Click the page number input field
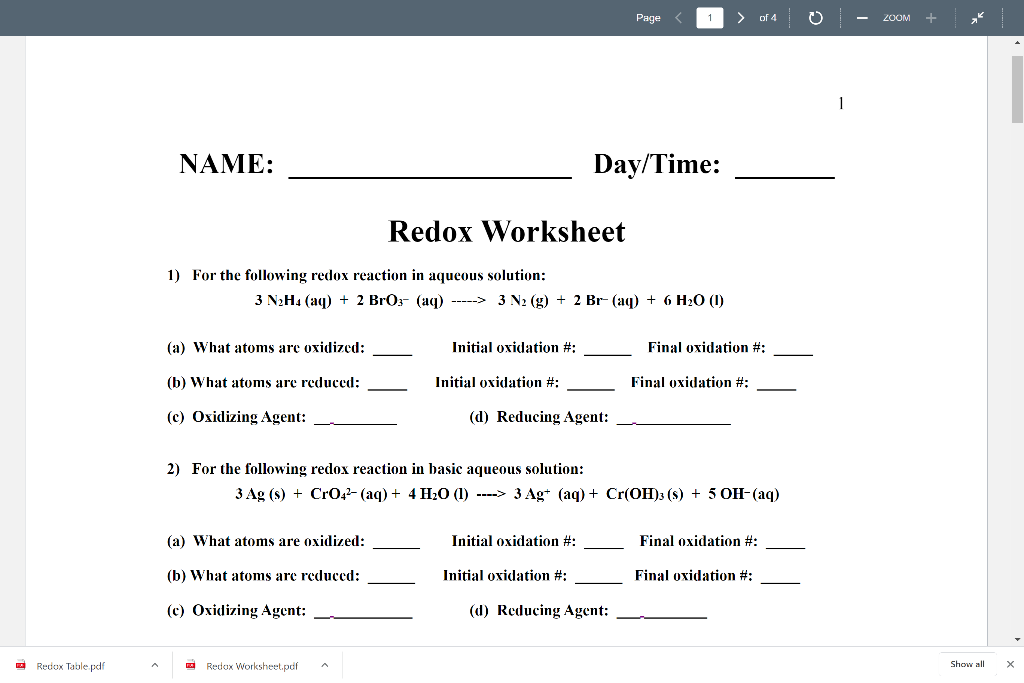This screenshot has width=1024, height=683. pyautogui.click(x=709, y=17)
